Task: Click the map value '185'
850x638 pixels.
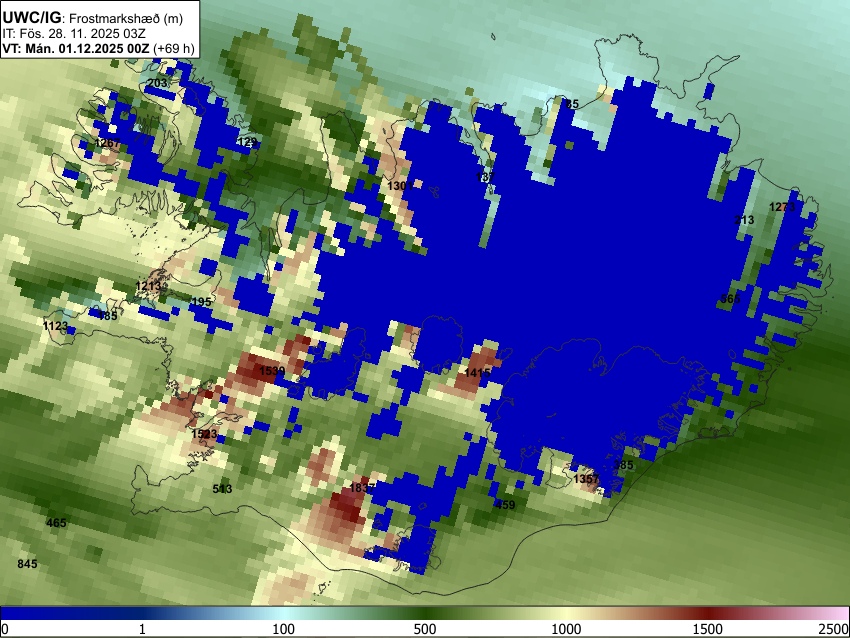Action: coord(107,315)
